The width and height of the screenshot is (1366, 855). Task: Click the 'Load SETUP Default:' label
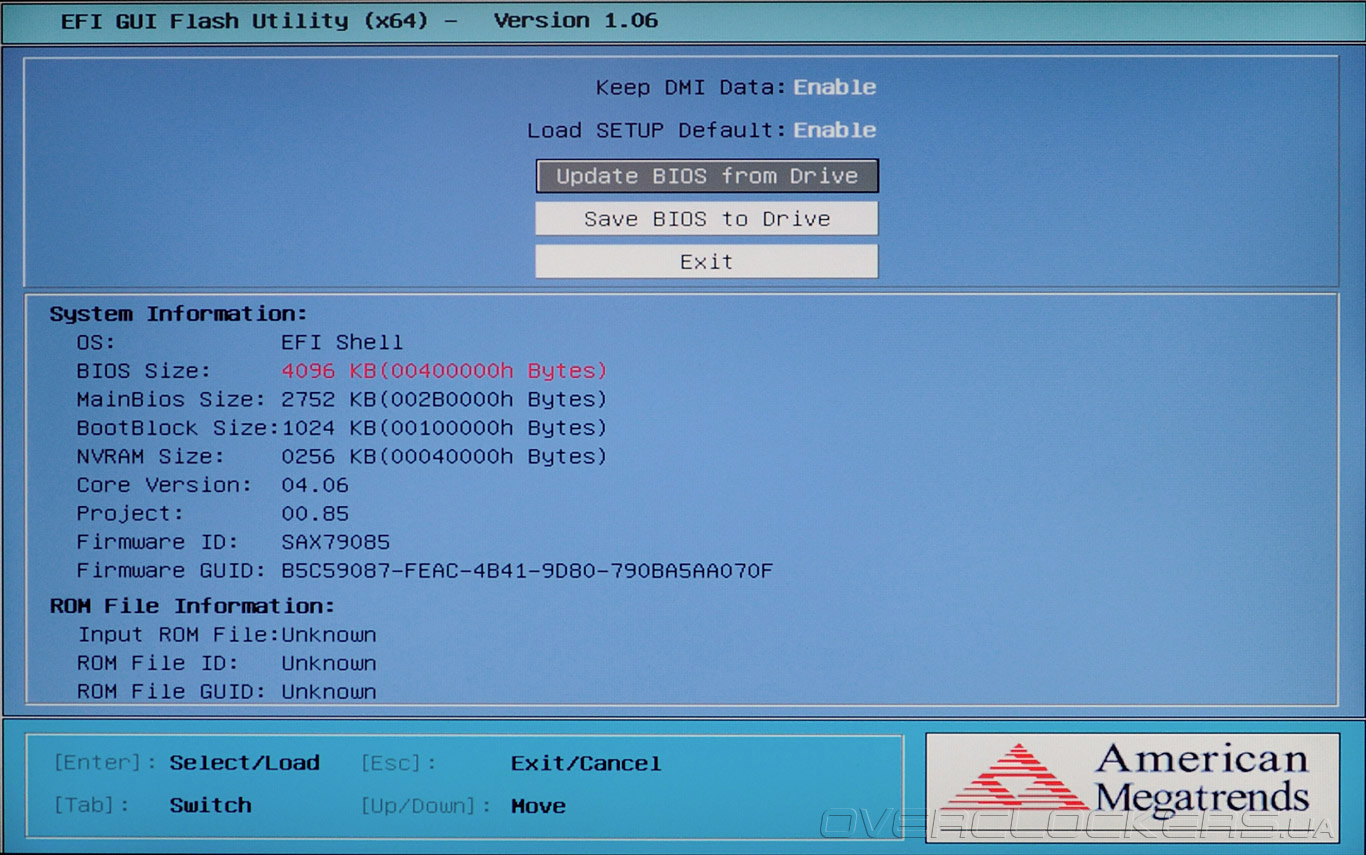pyautogui.click(x=657, y=130)
